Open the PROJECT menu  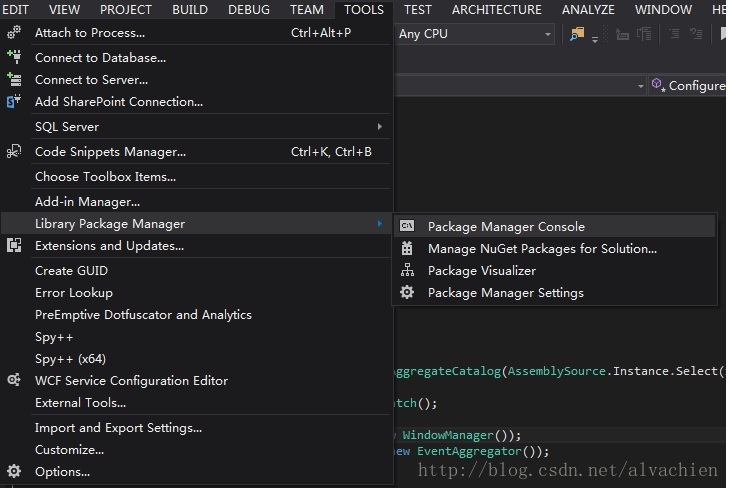coord(126,9)
